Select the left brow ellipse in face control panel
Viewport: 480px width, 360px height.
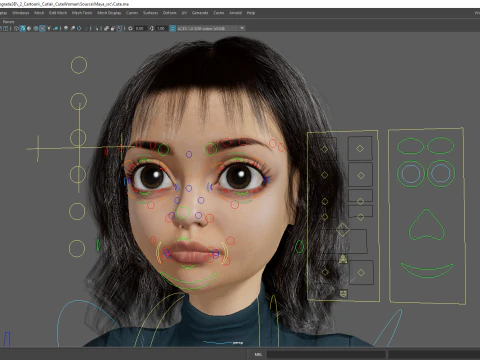click(x=410, y=146)
